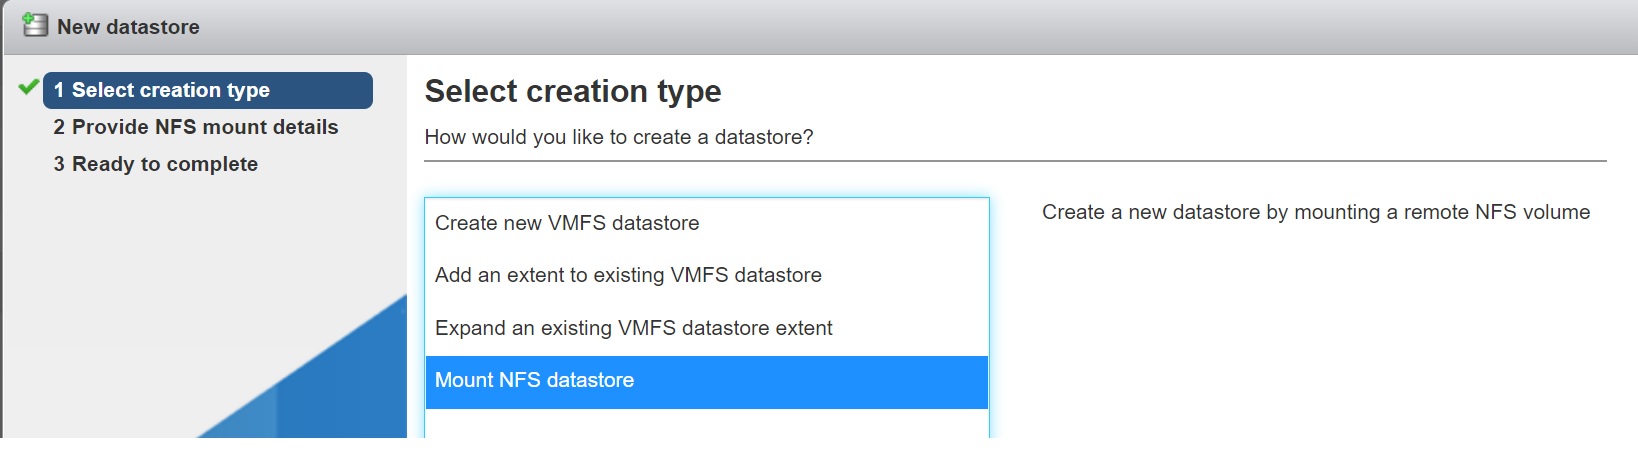The height and width of the screenshot is (476, 1638).
Task: Click the New datastore window title text
Action: pos(128,27)
